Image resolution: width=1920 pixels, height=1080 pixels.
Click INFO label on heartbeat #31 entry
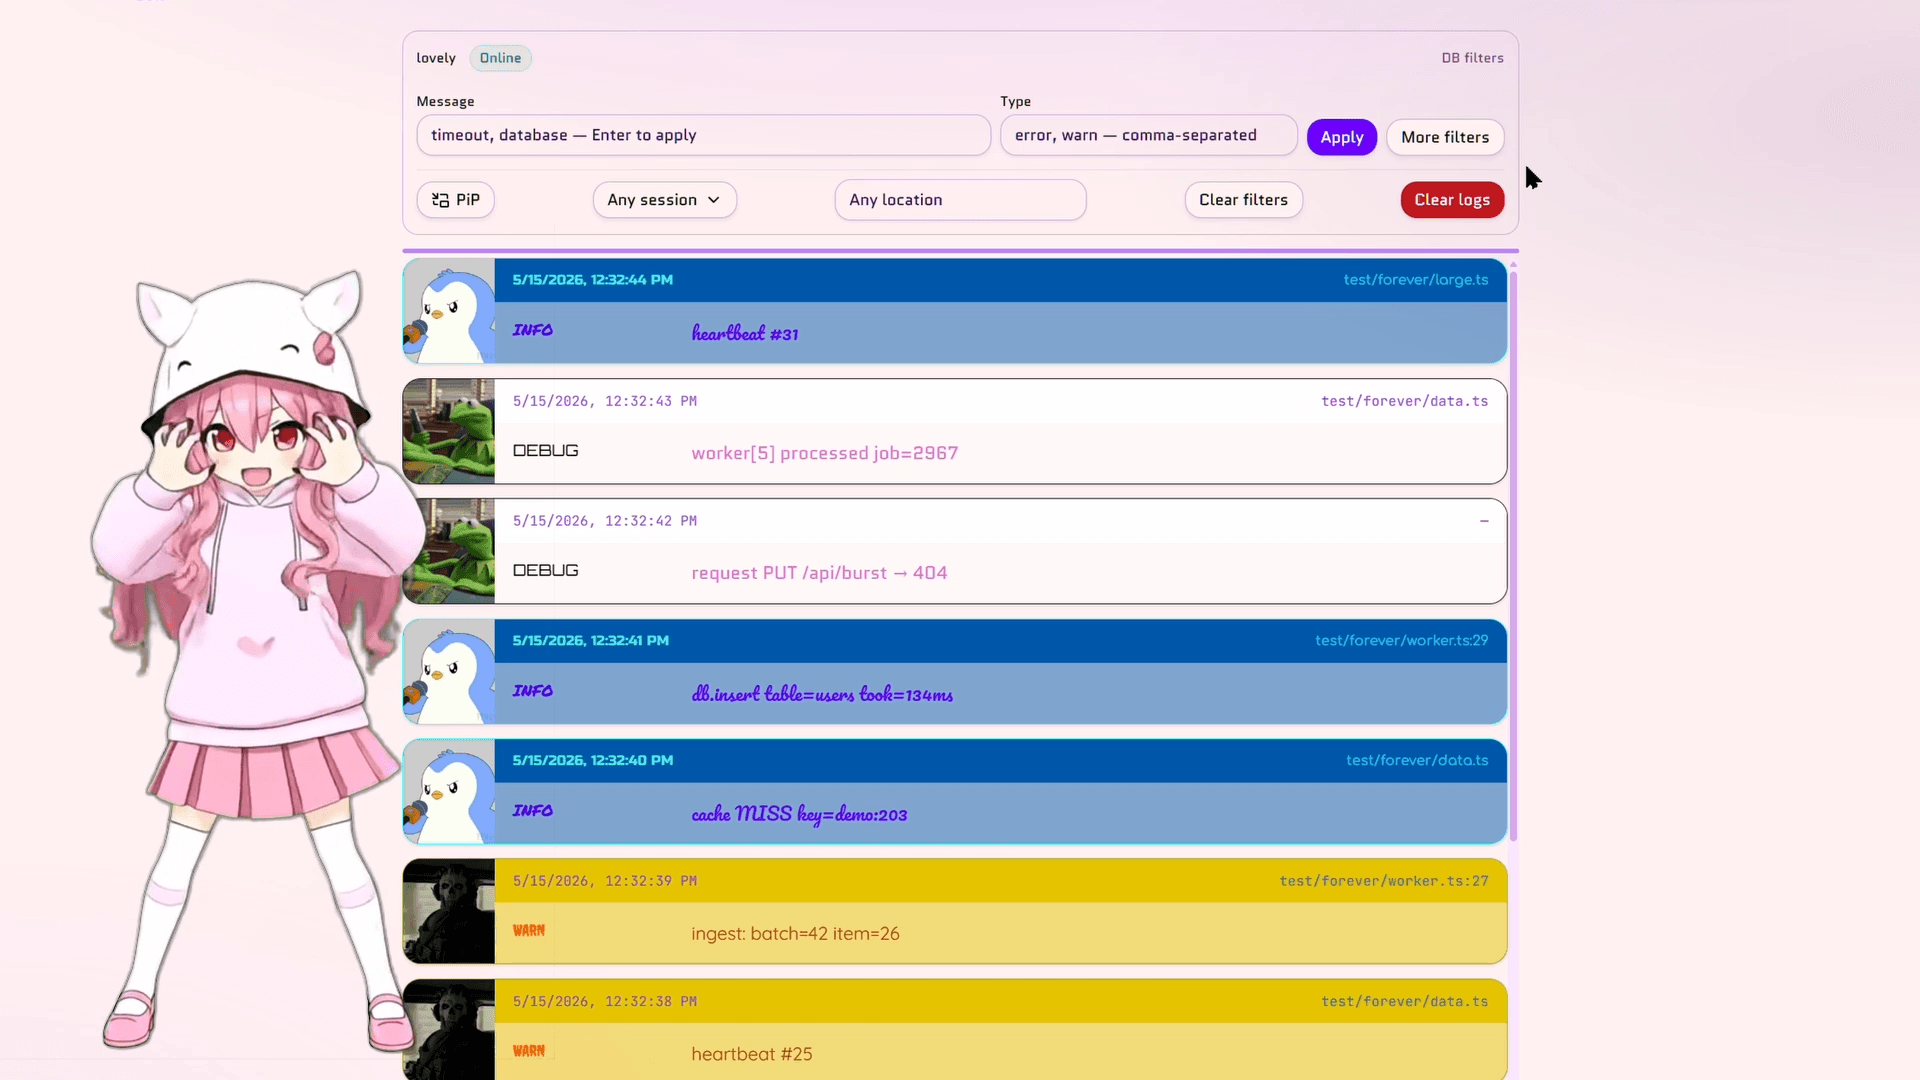tap(532, 330)
